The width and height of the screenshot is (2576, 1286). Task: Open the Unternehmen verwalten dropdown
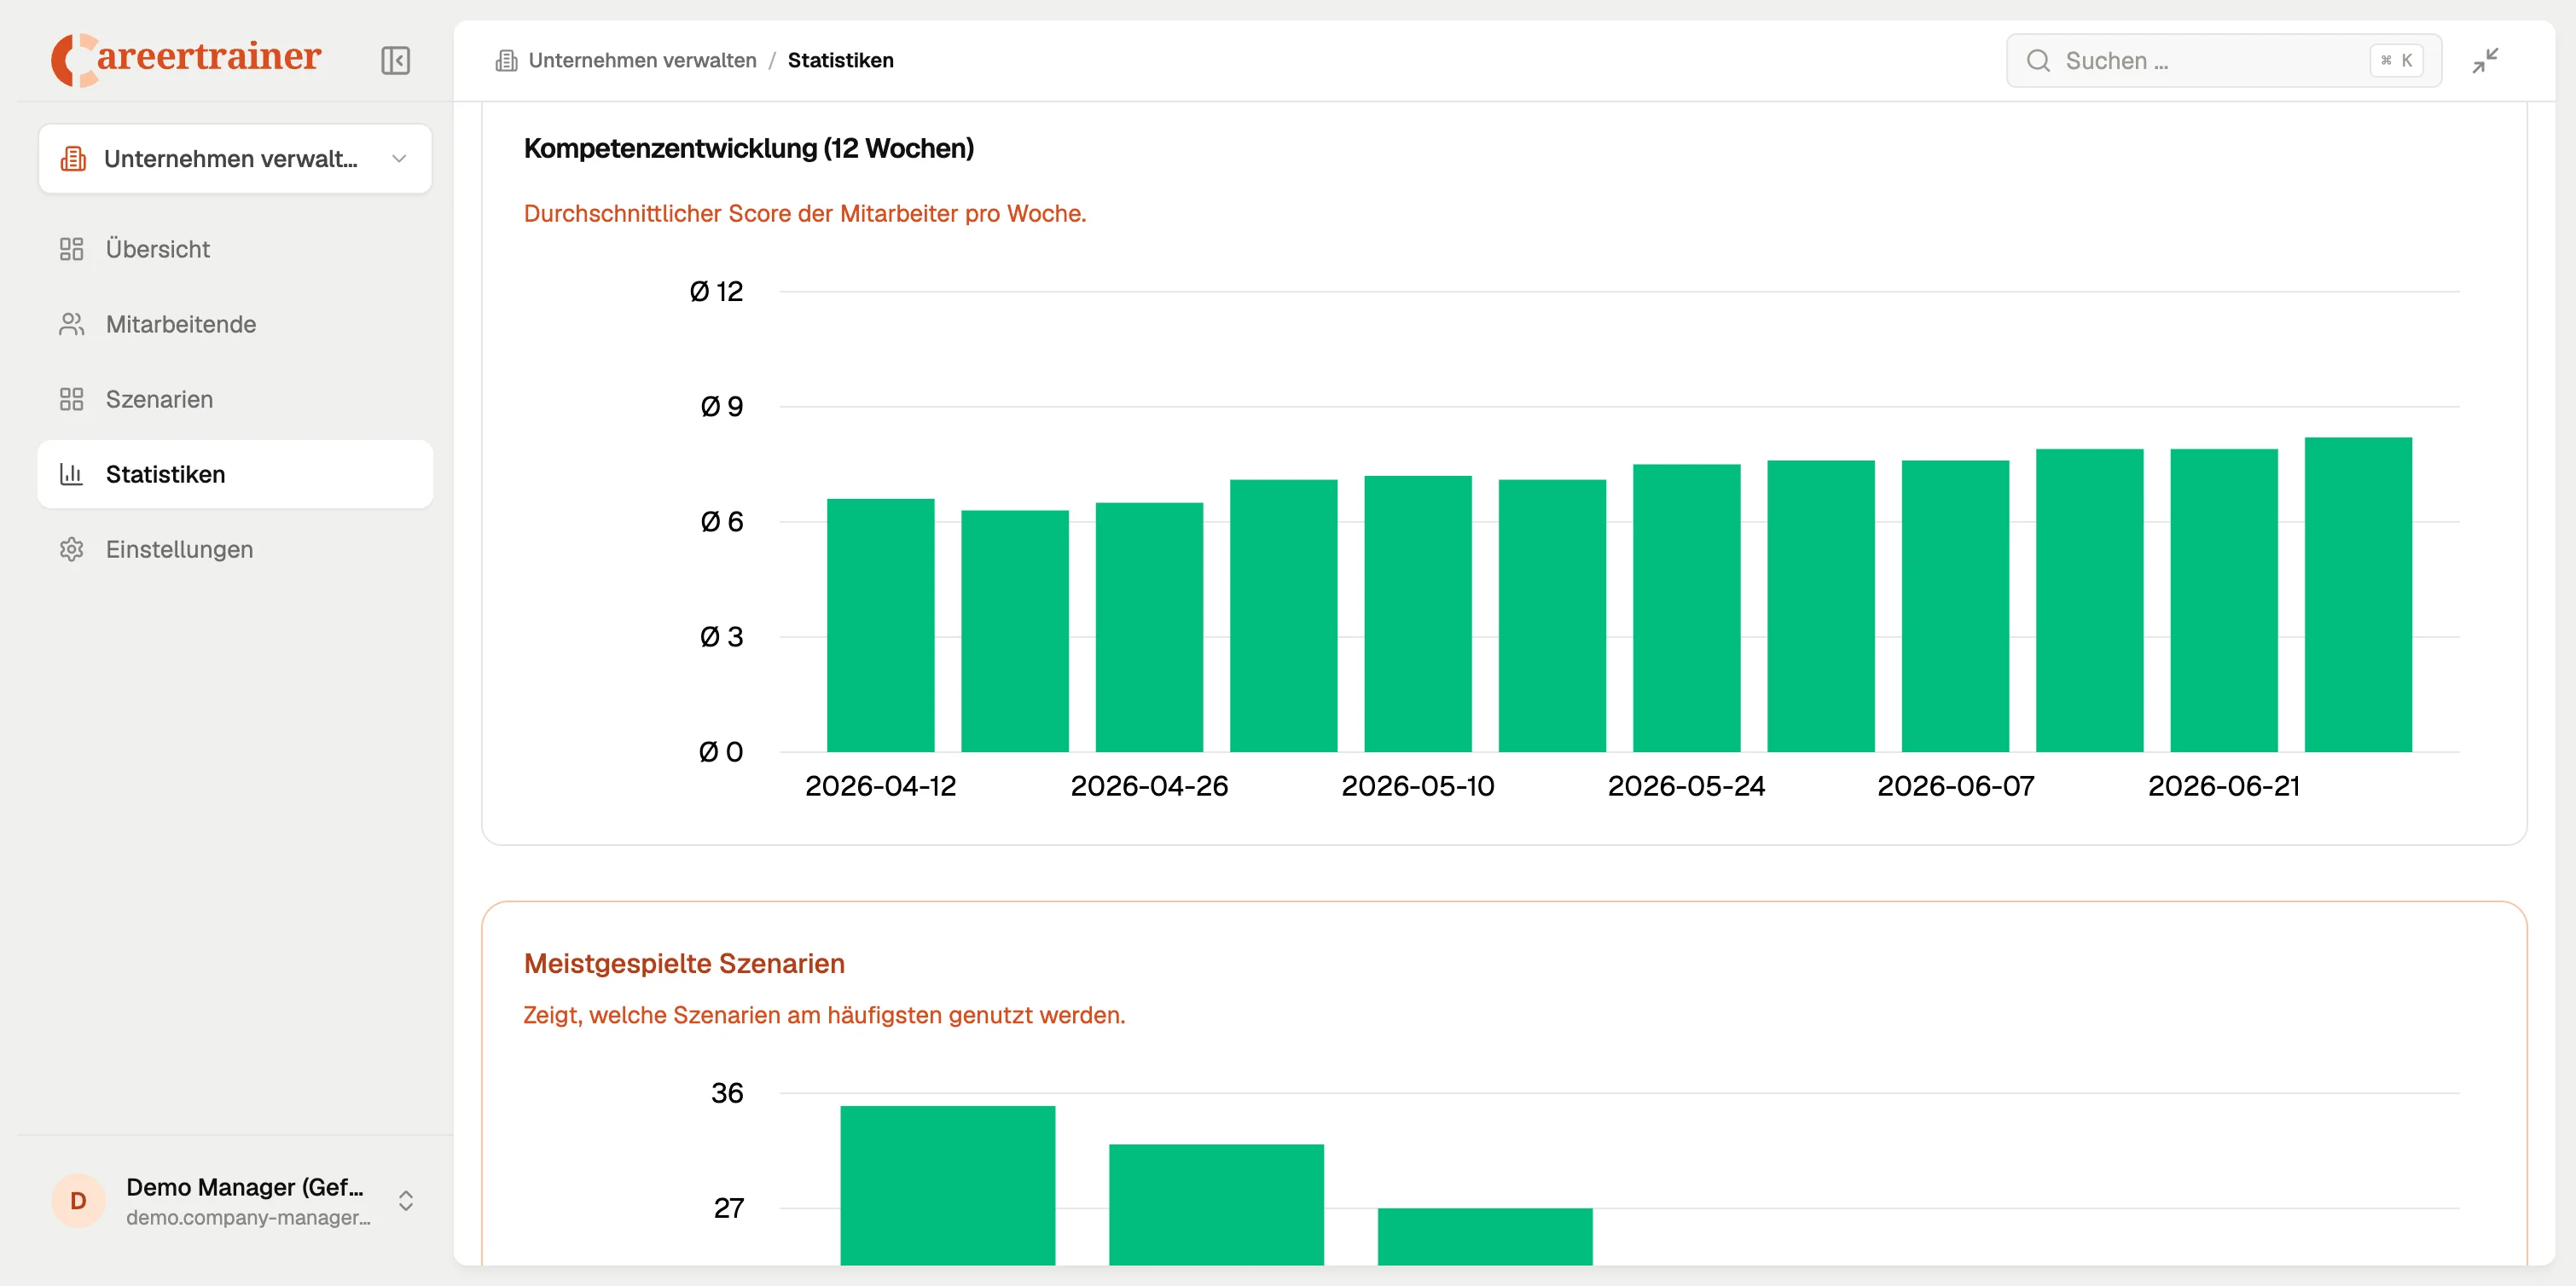pyautogui.click(x=235, y=158)
